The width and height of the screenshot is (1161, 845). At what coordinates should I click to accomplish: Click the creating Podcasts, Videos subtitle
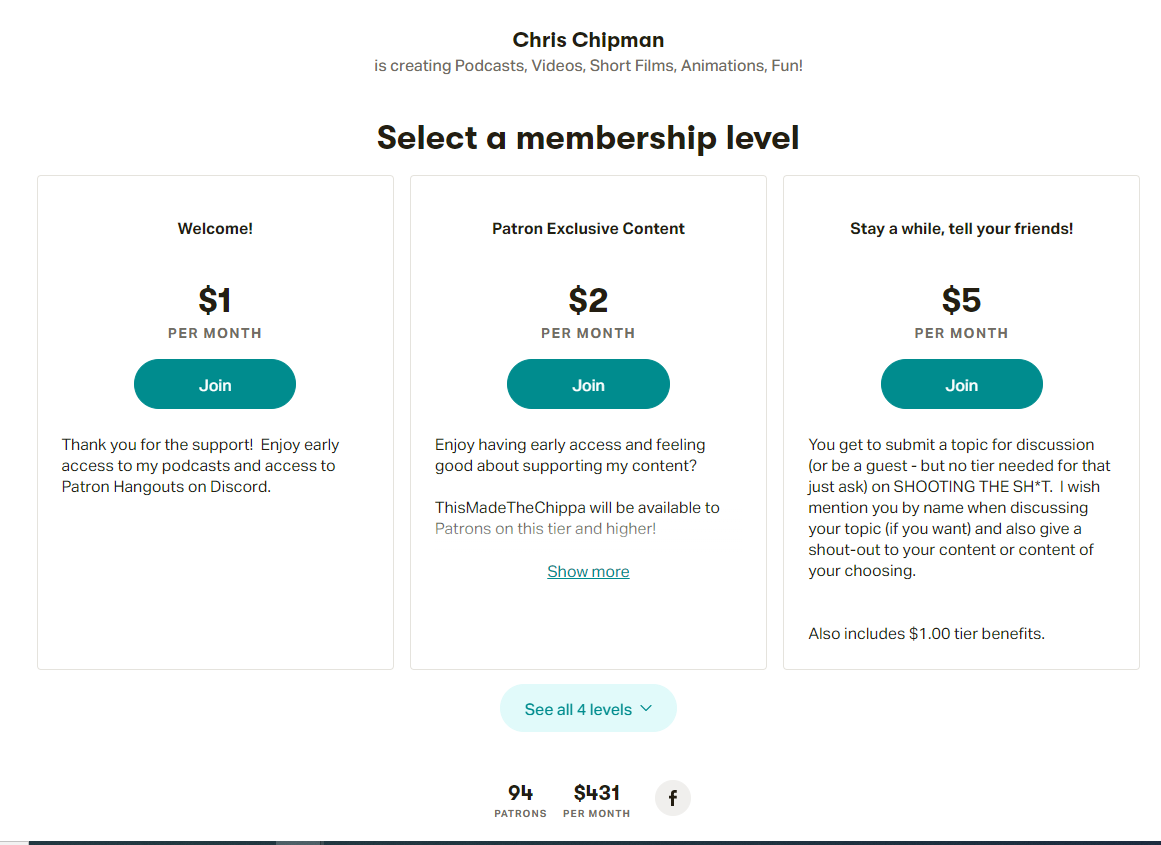tap(588, 66)
